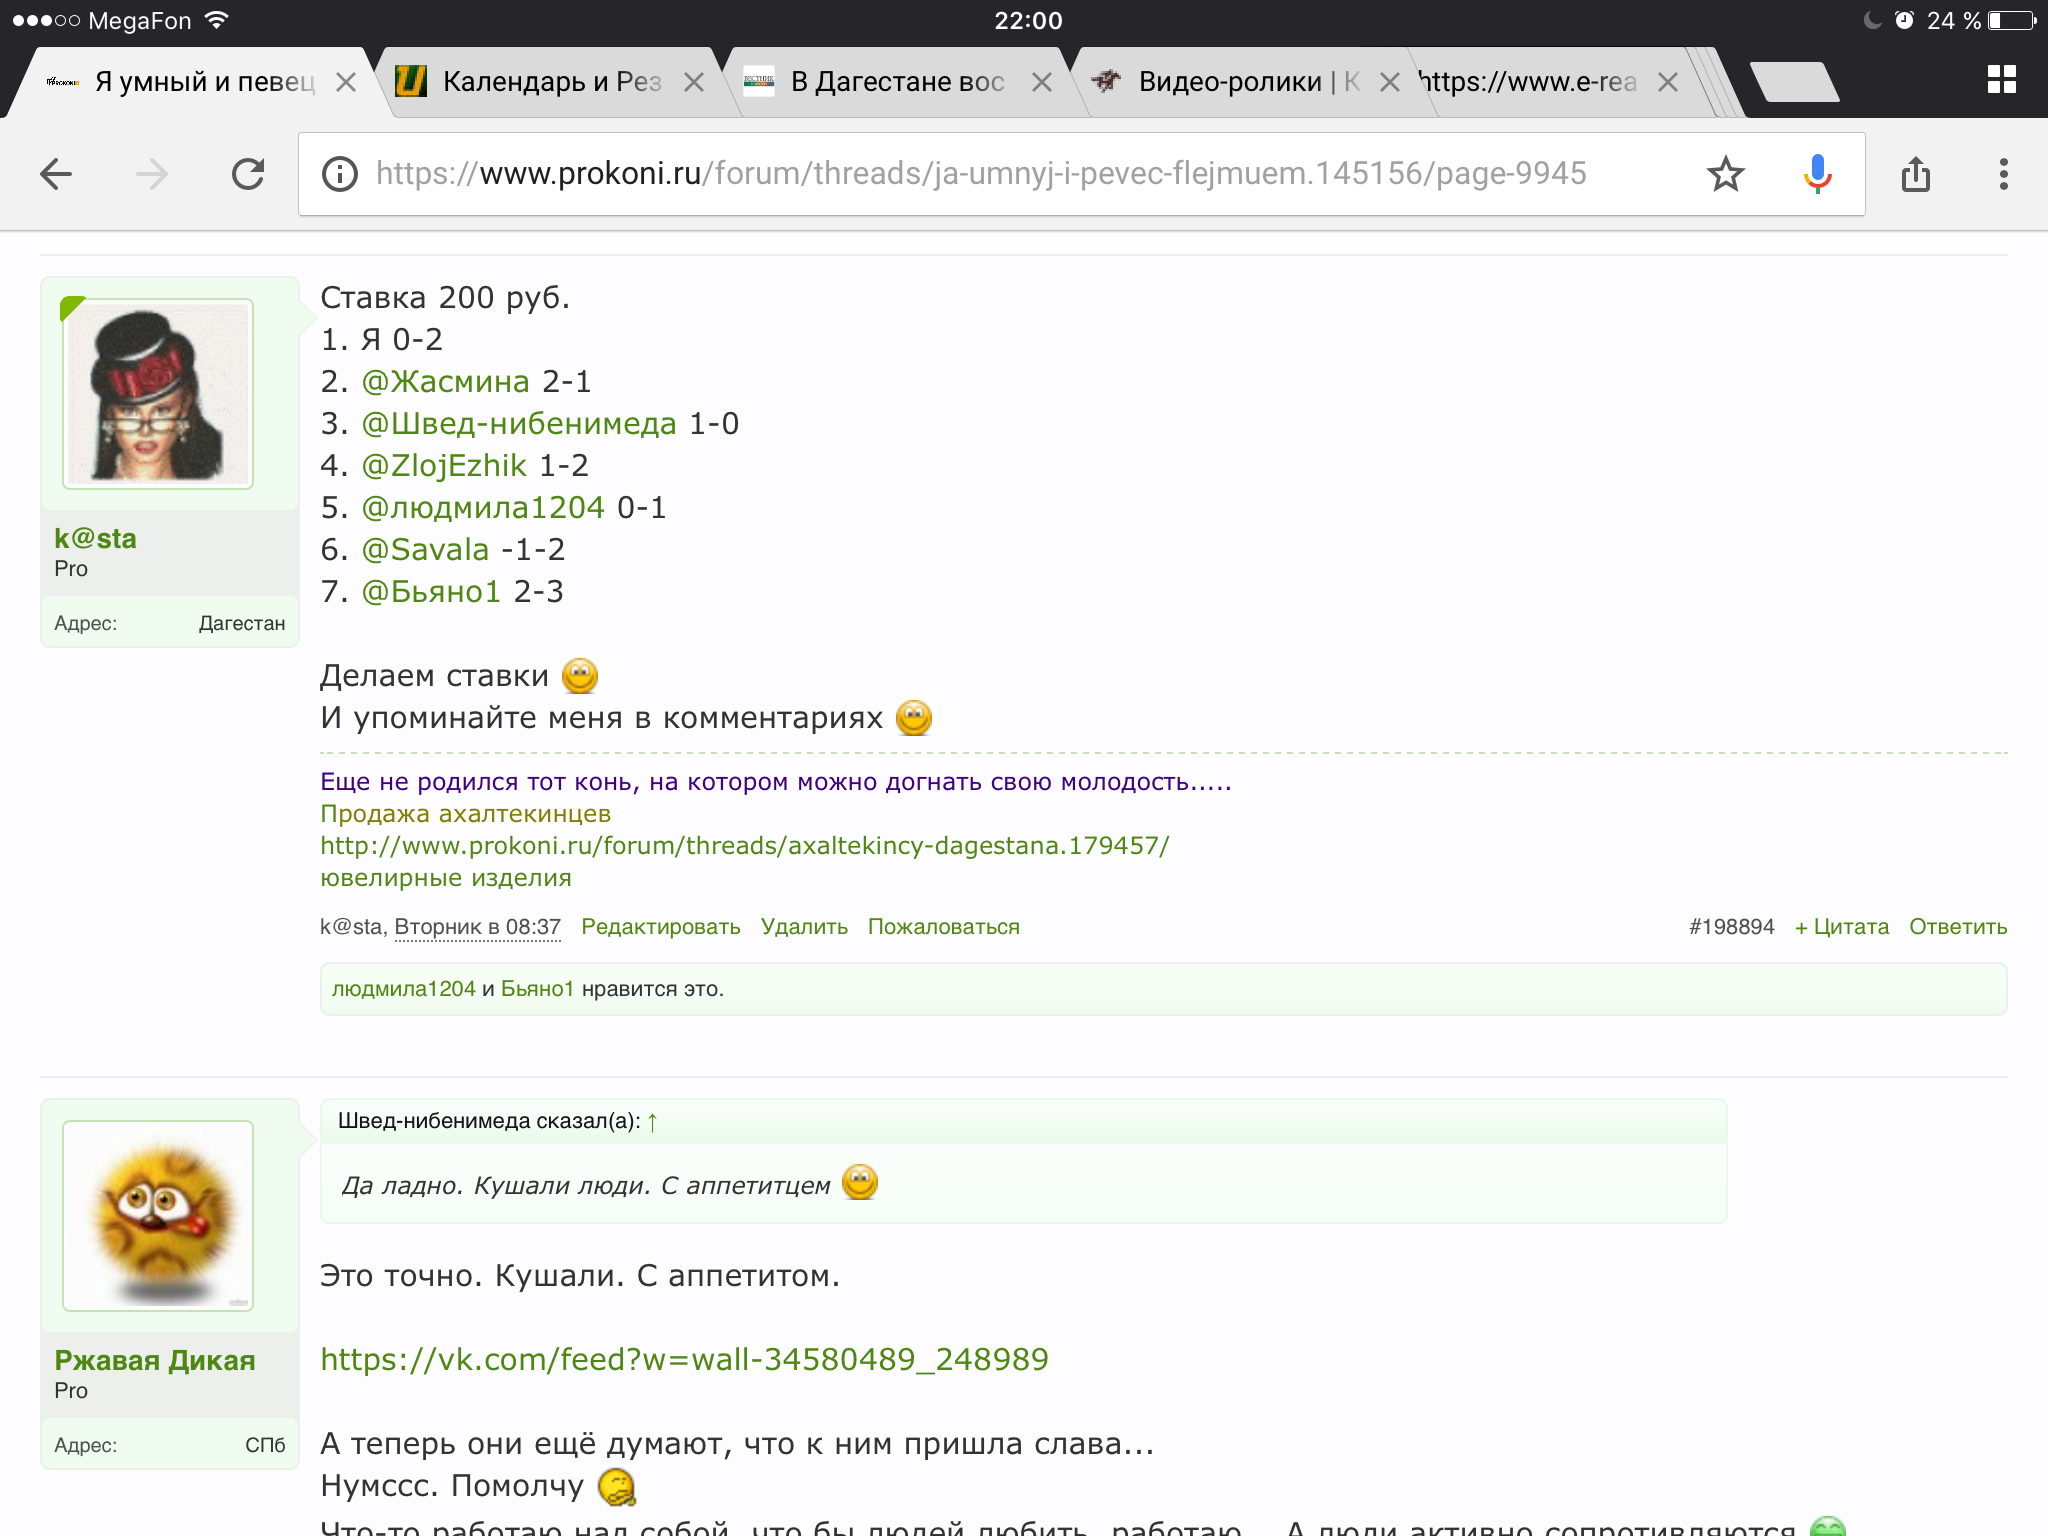Reload the page with the refresh icon
2048x1536 pixels.
pyautogui.click(x=248, y=174)
